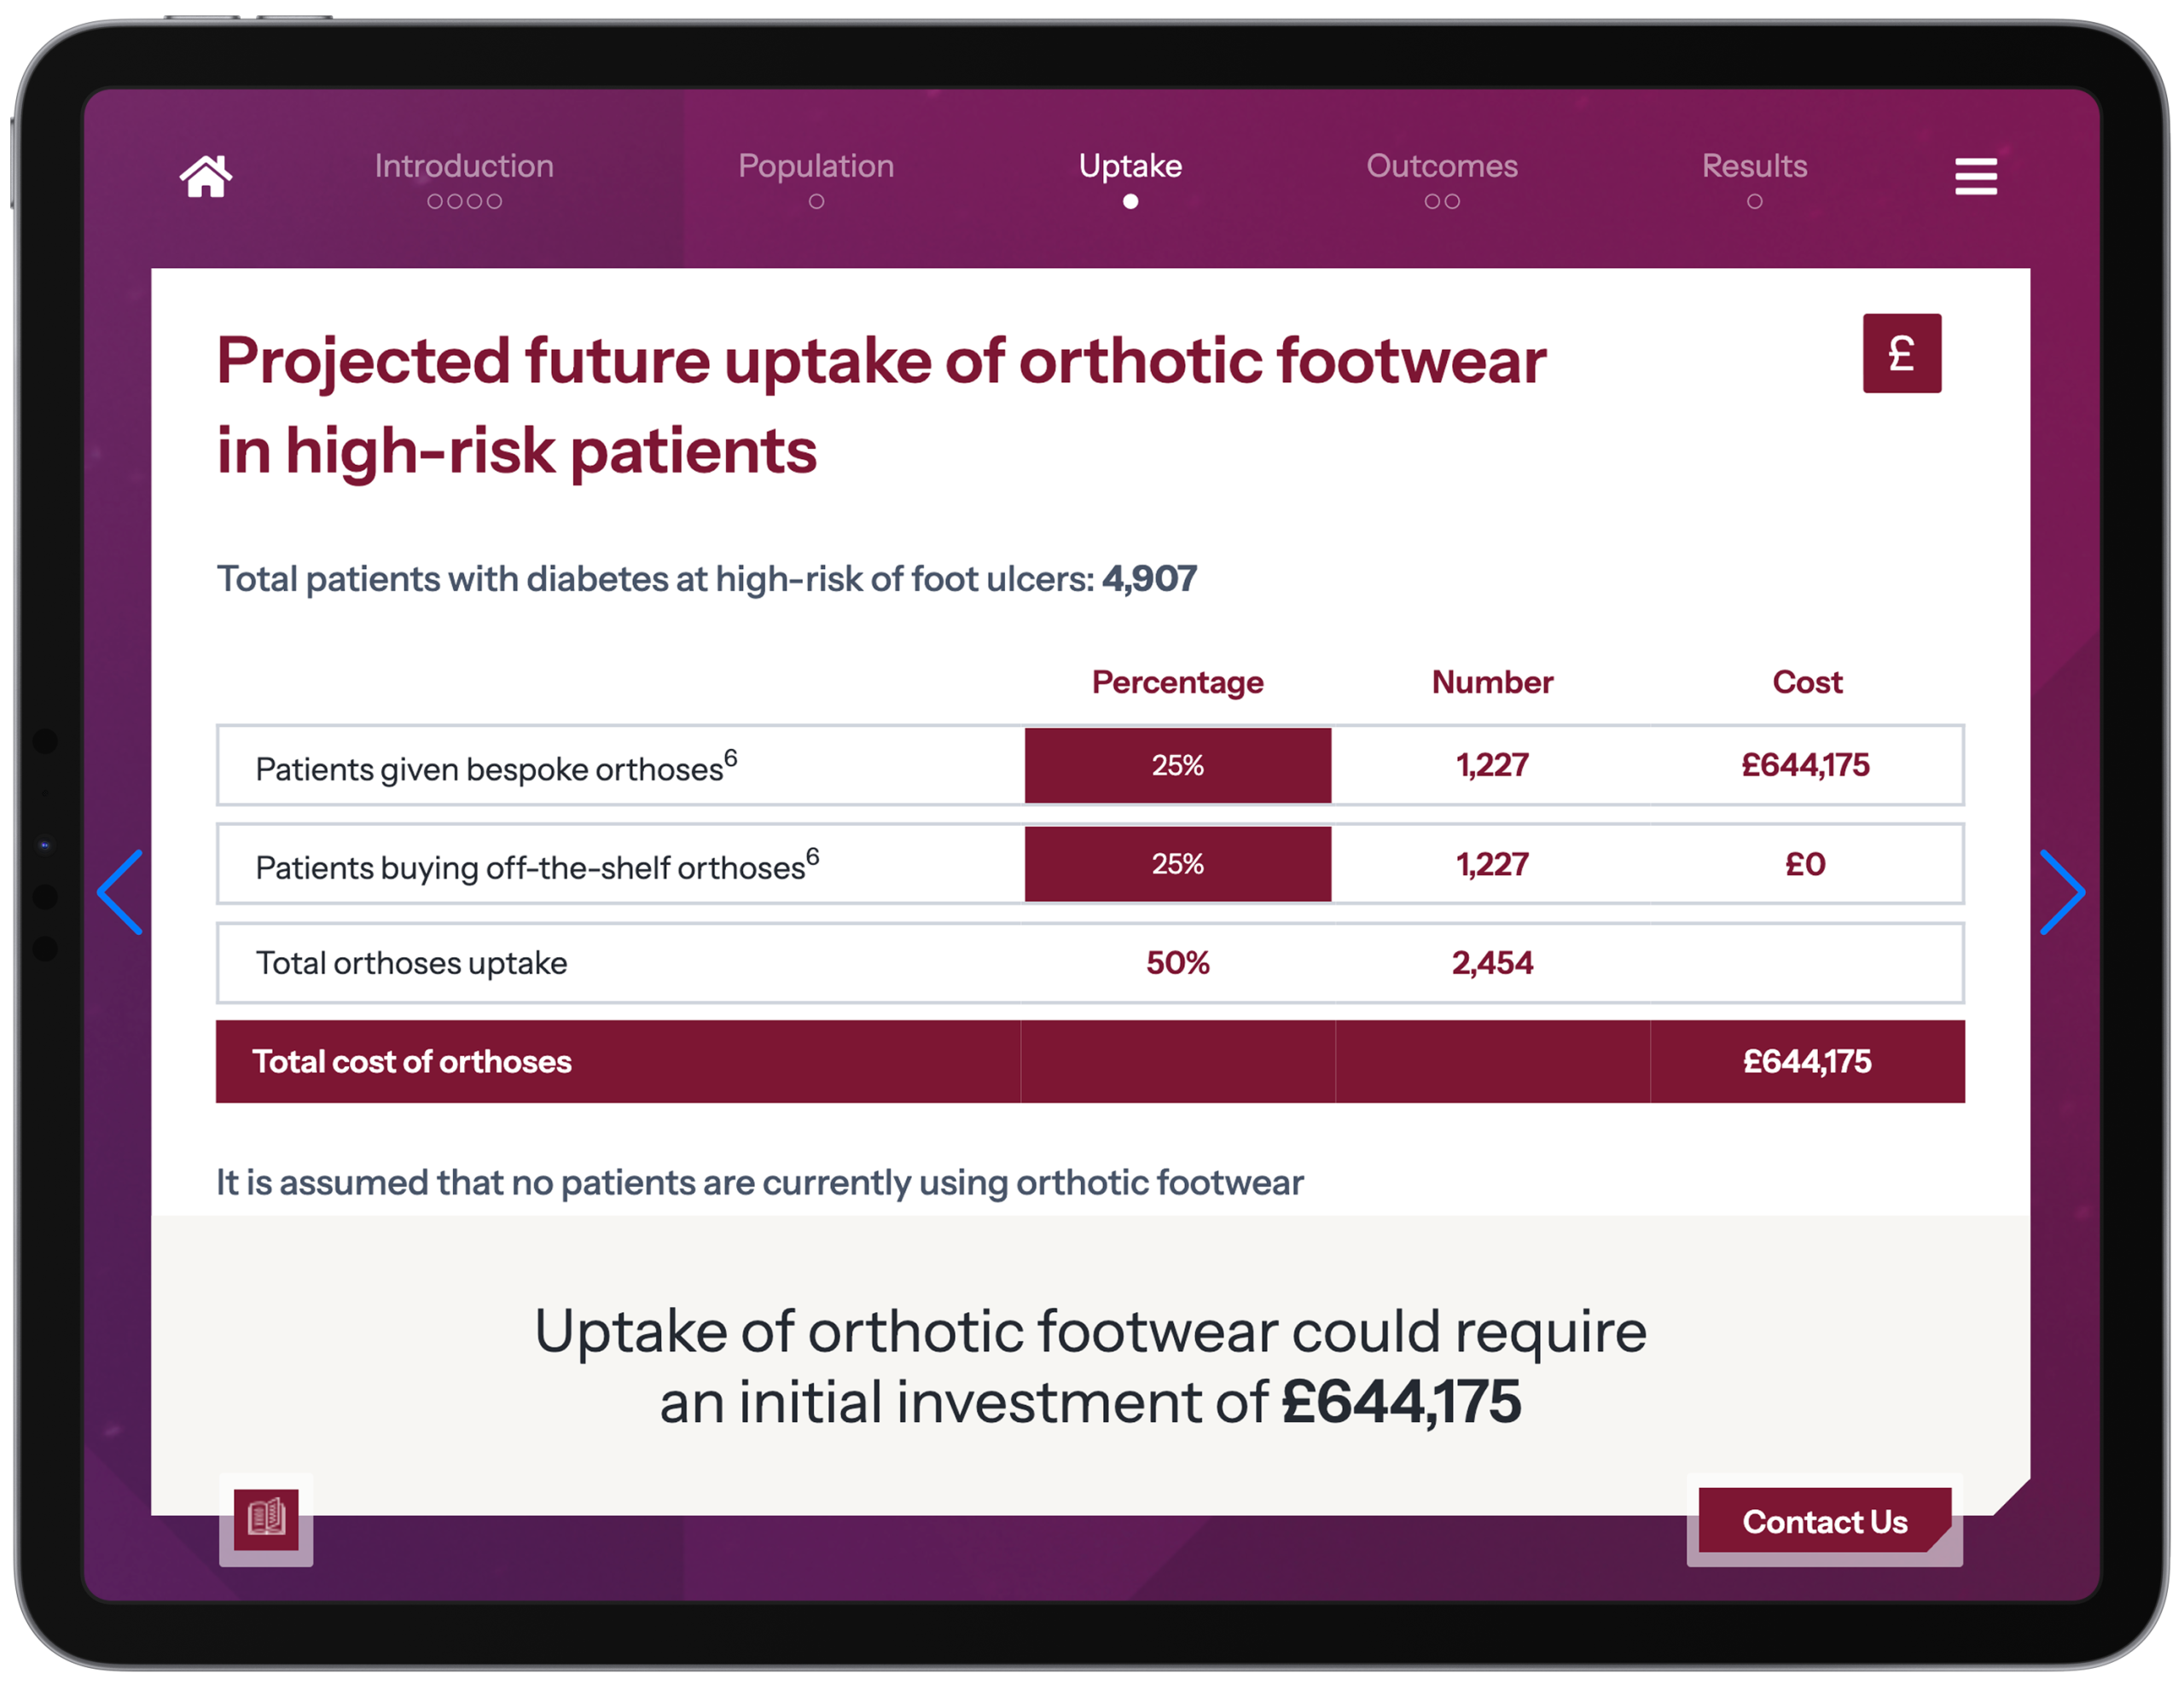
Task: Edit bespoke orthoses 25% percentage field
Action: [1177, 765]
